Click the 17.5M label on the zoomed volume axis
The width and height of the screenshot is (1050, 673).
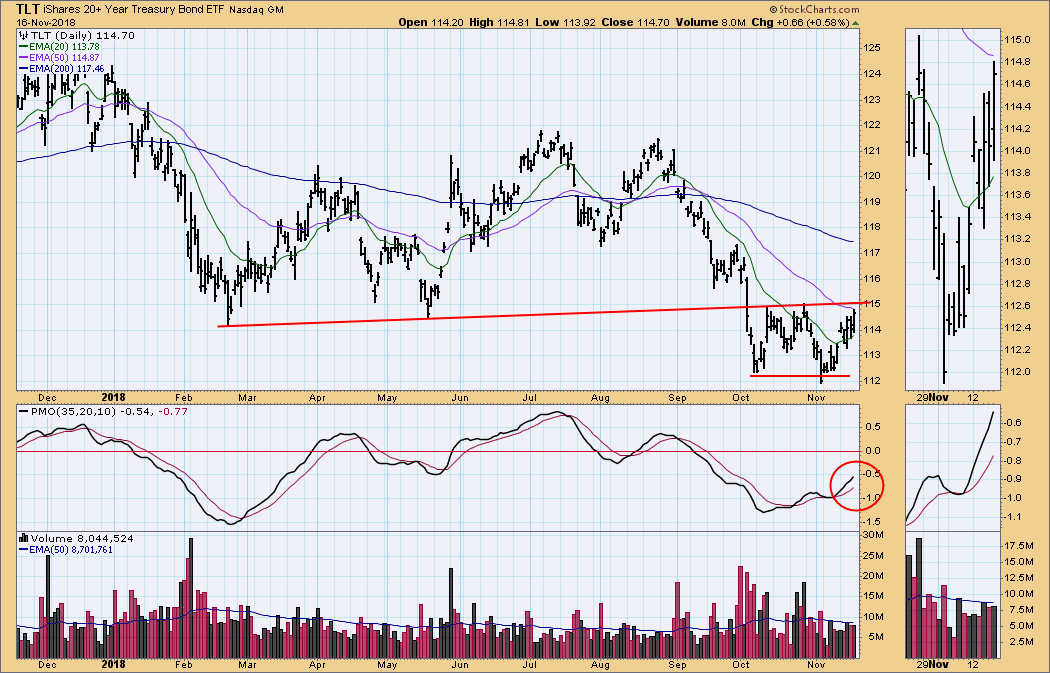(x=1019, y=546)
